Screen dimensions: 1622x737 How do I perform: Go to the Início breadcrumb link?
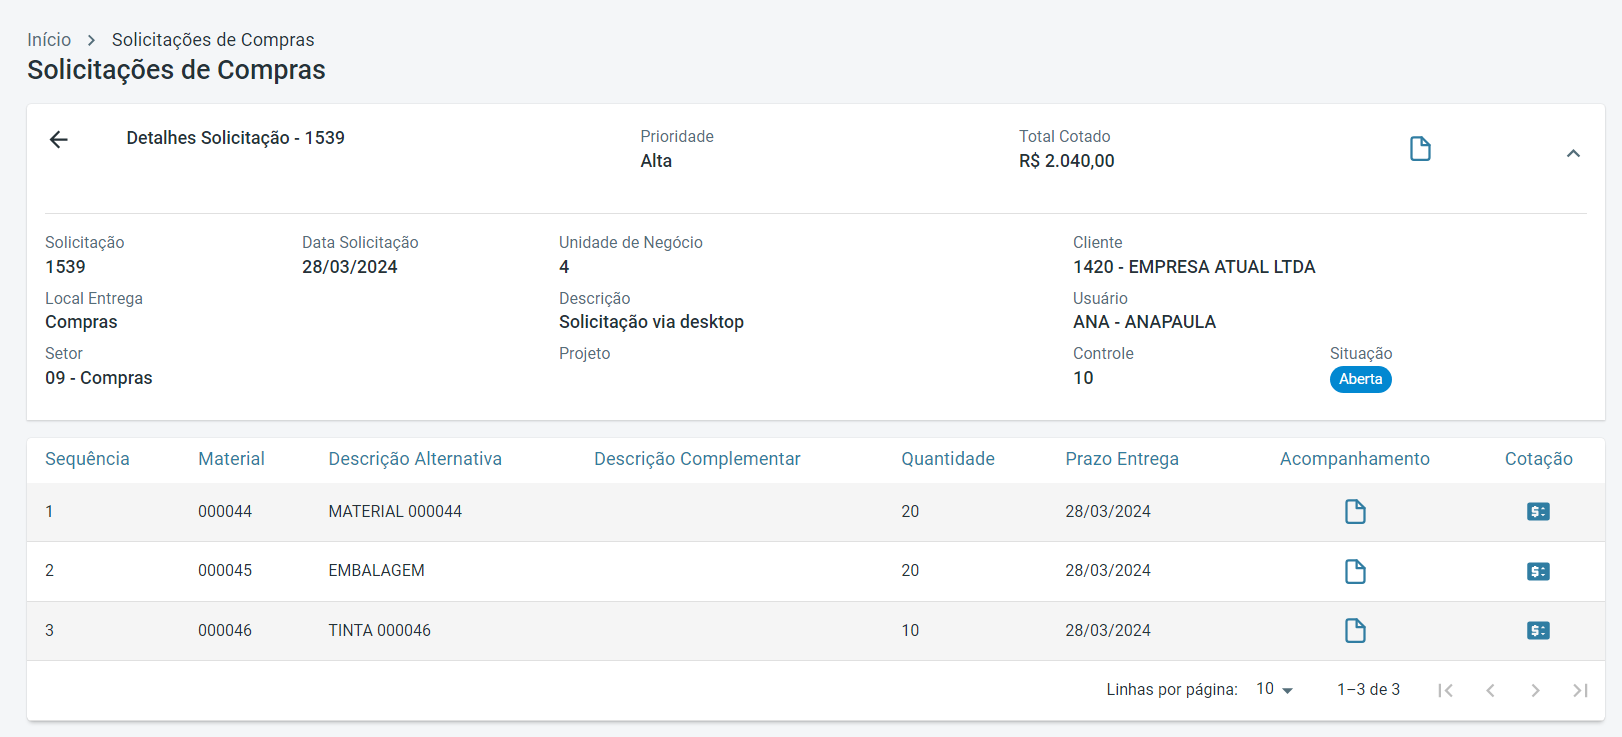pos(49,40)
